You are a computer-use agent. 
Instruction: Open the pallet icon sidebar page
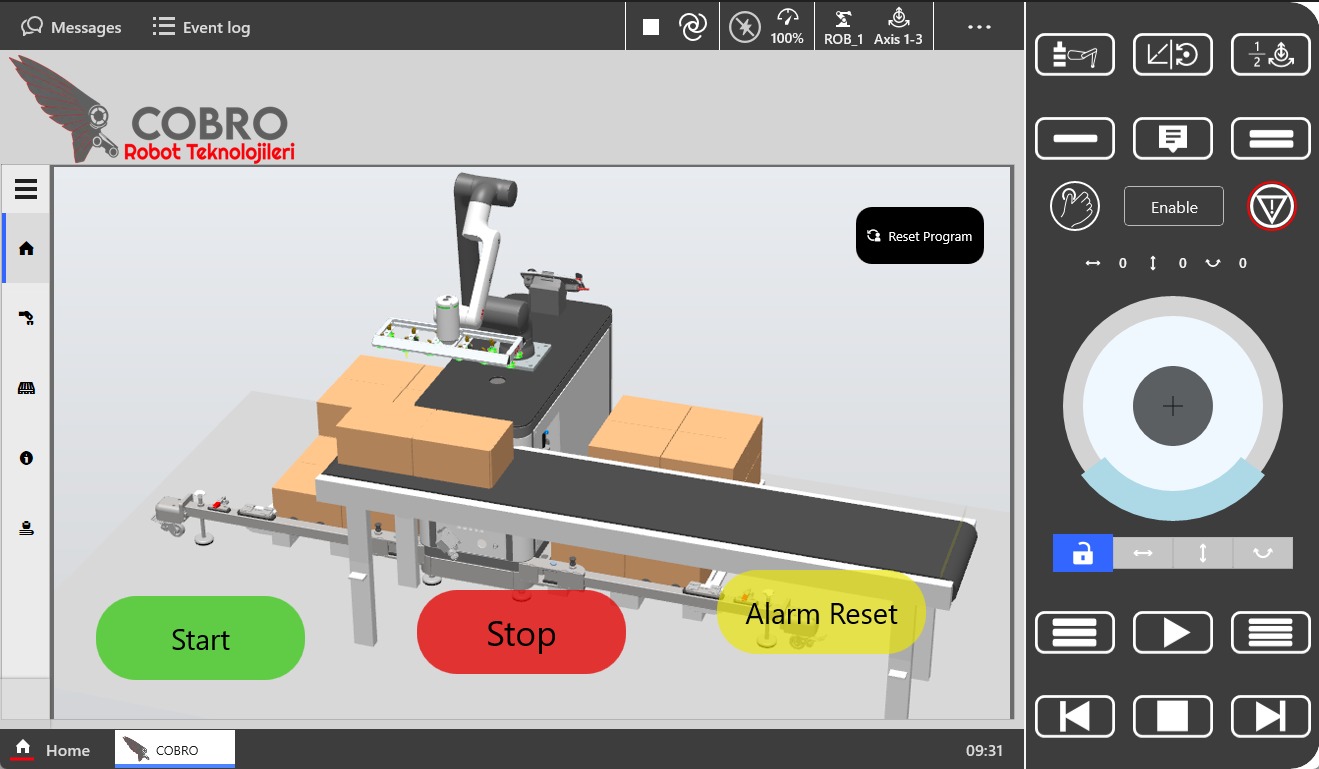tap(27, 388)
